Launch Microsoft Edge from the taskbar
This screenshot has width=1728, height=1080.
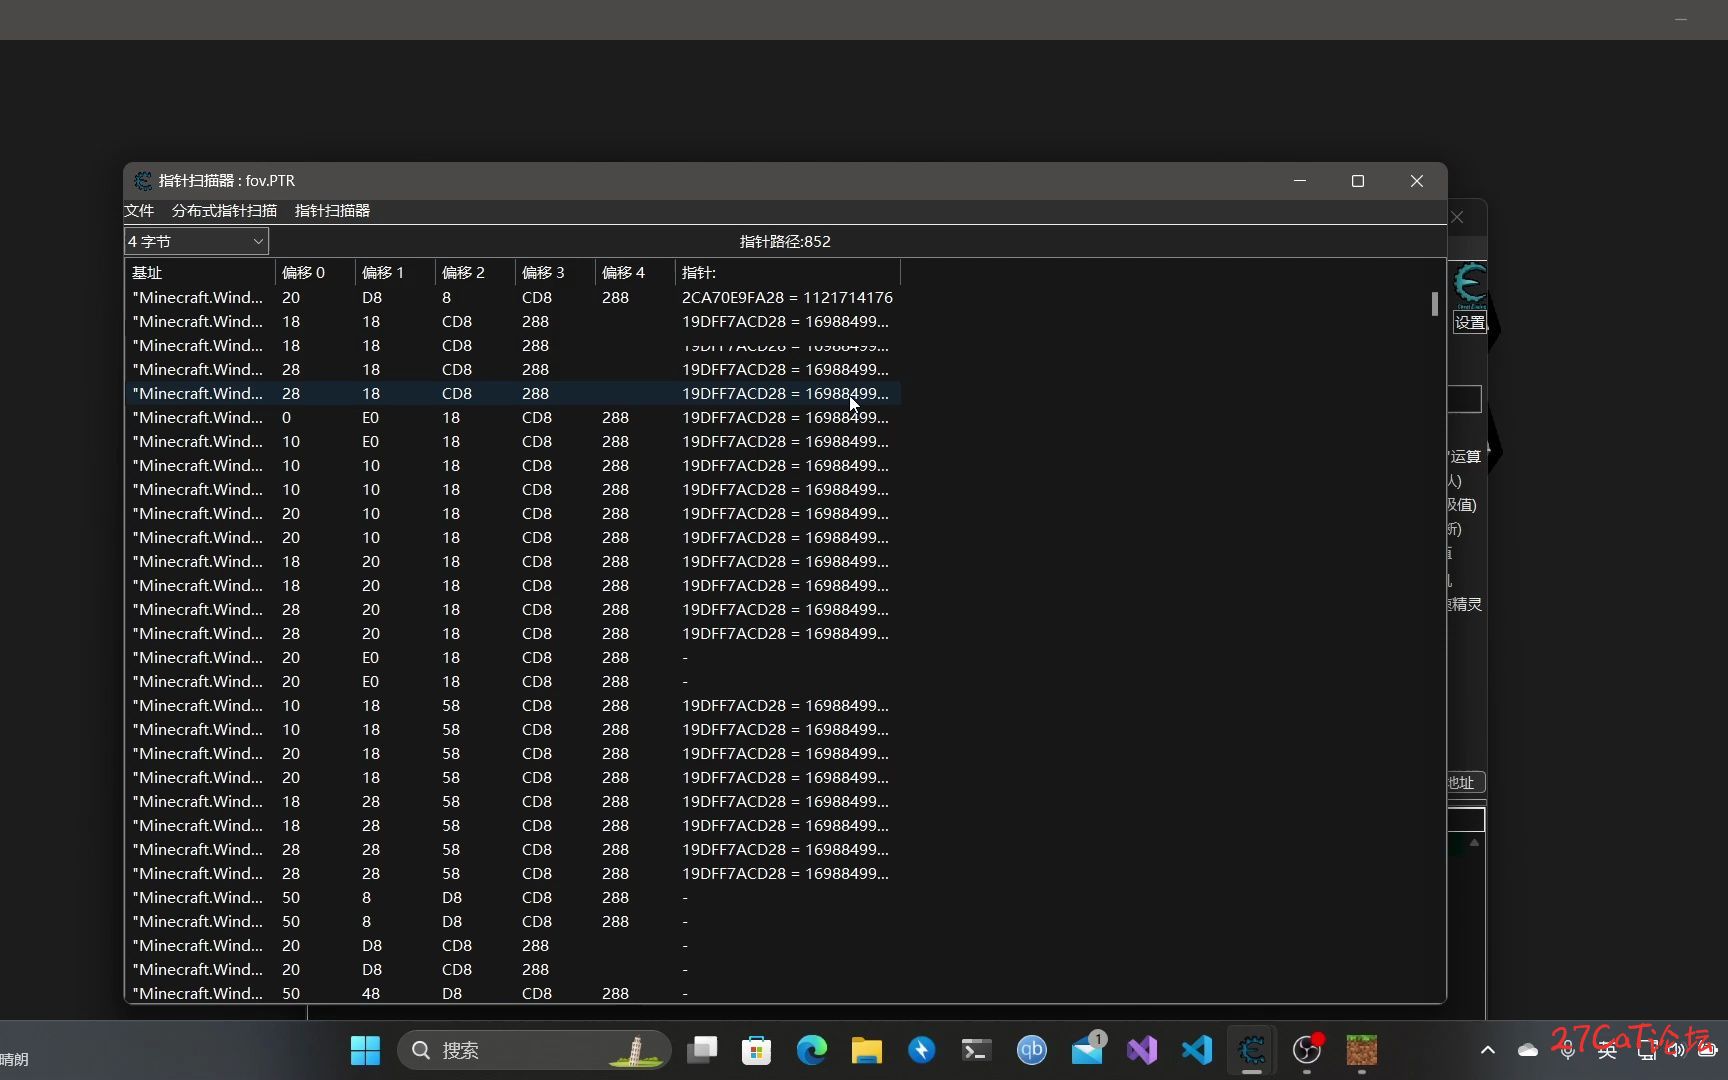click(x=812, y=1050)
